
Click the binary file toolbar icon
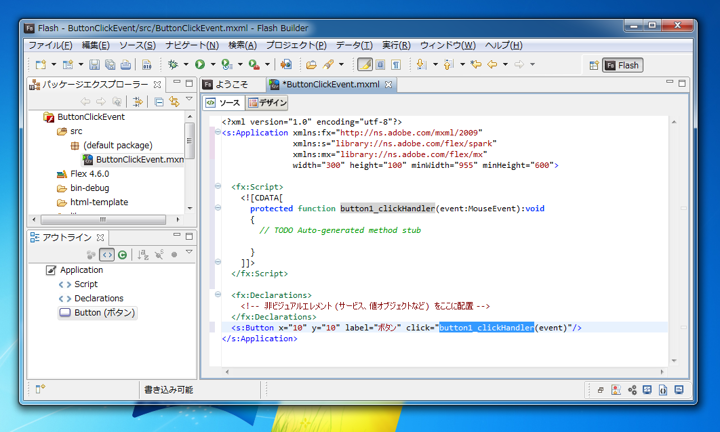point(146,65)
